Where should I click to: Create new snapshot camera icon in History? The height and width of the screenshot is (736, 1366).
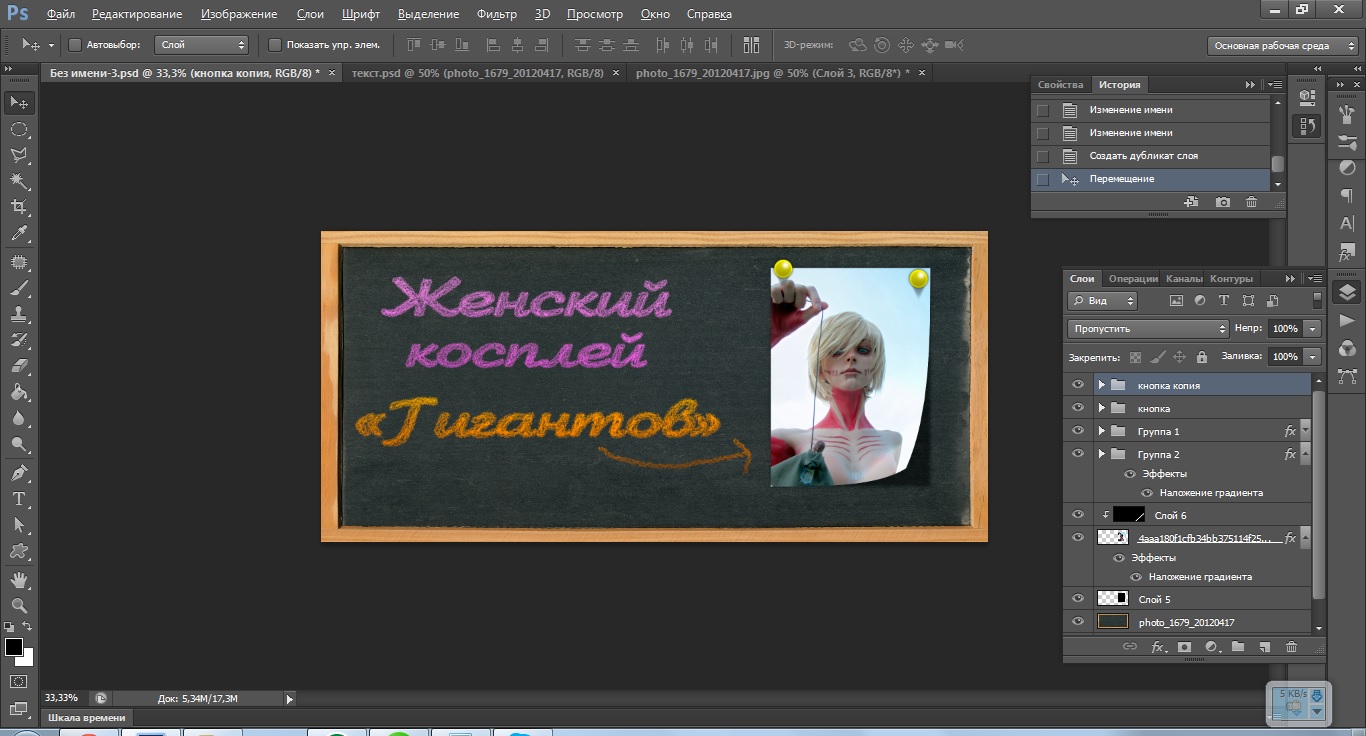point(1222,202)
